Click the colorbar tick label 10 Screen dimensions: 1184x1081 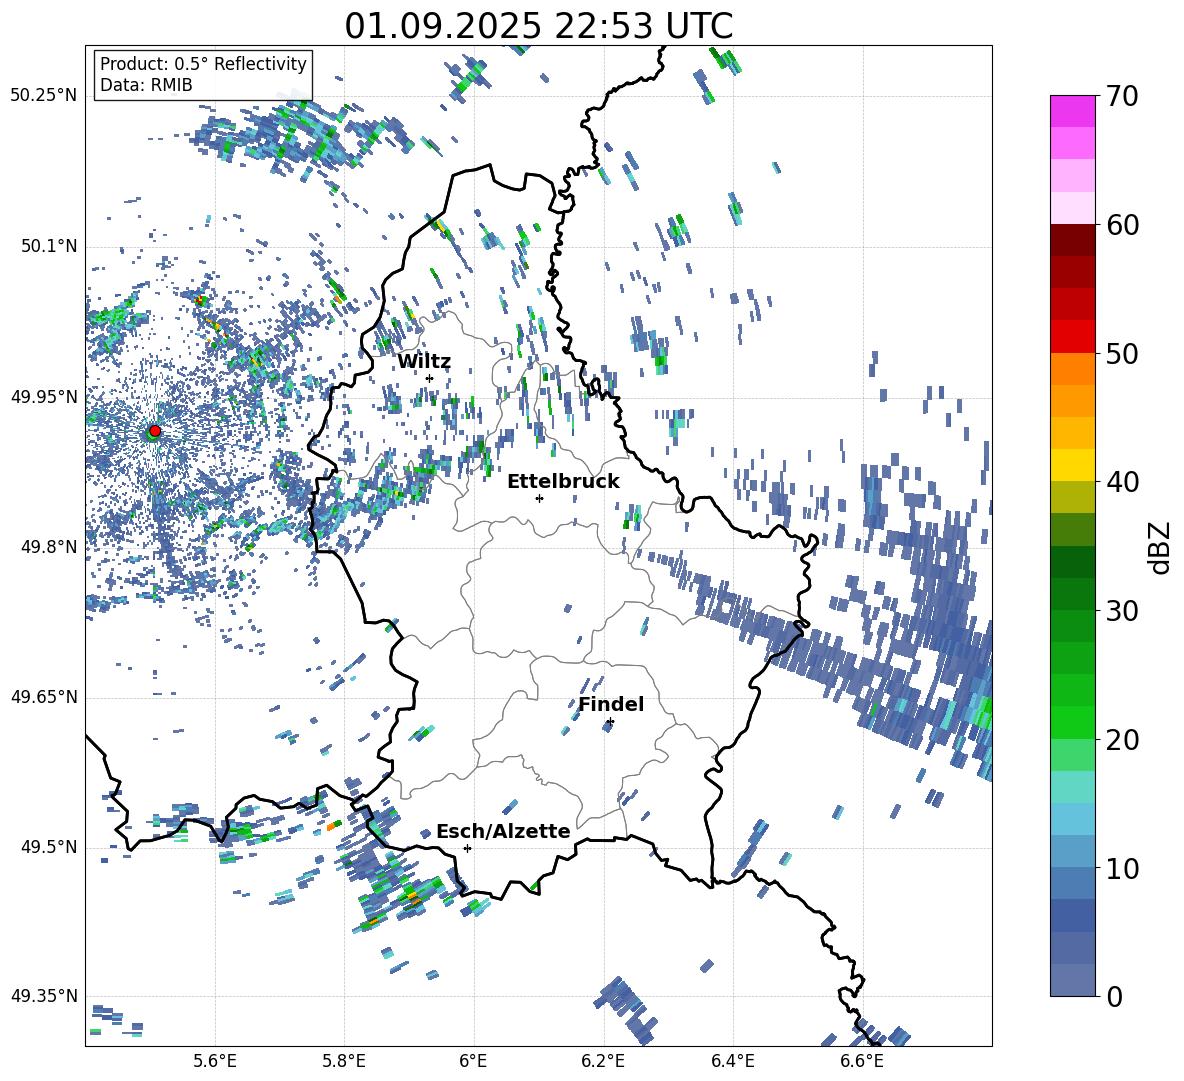(x=1121, y=868)
